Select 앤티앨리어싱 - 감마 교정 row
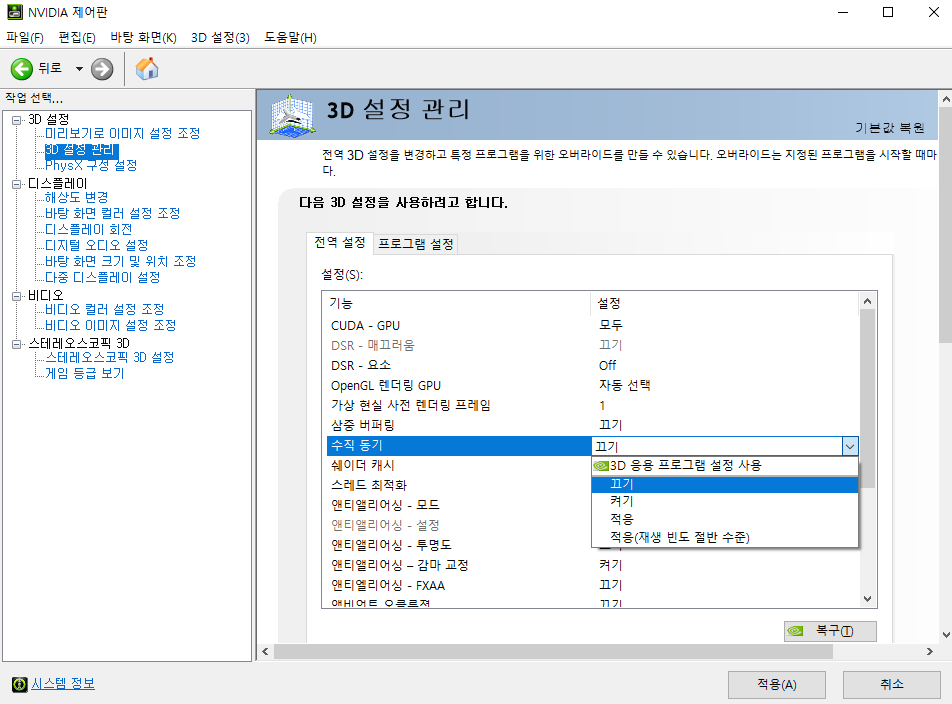 [x=592, y=565]
